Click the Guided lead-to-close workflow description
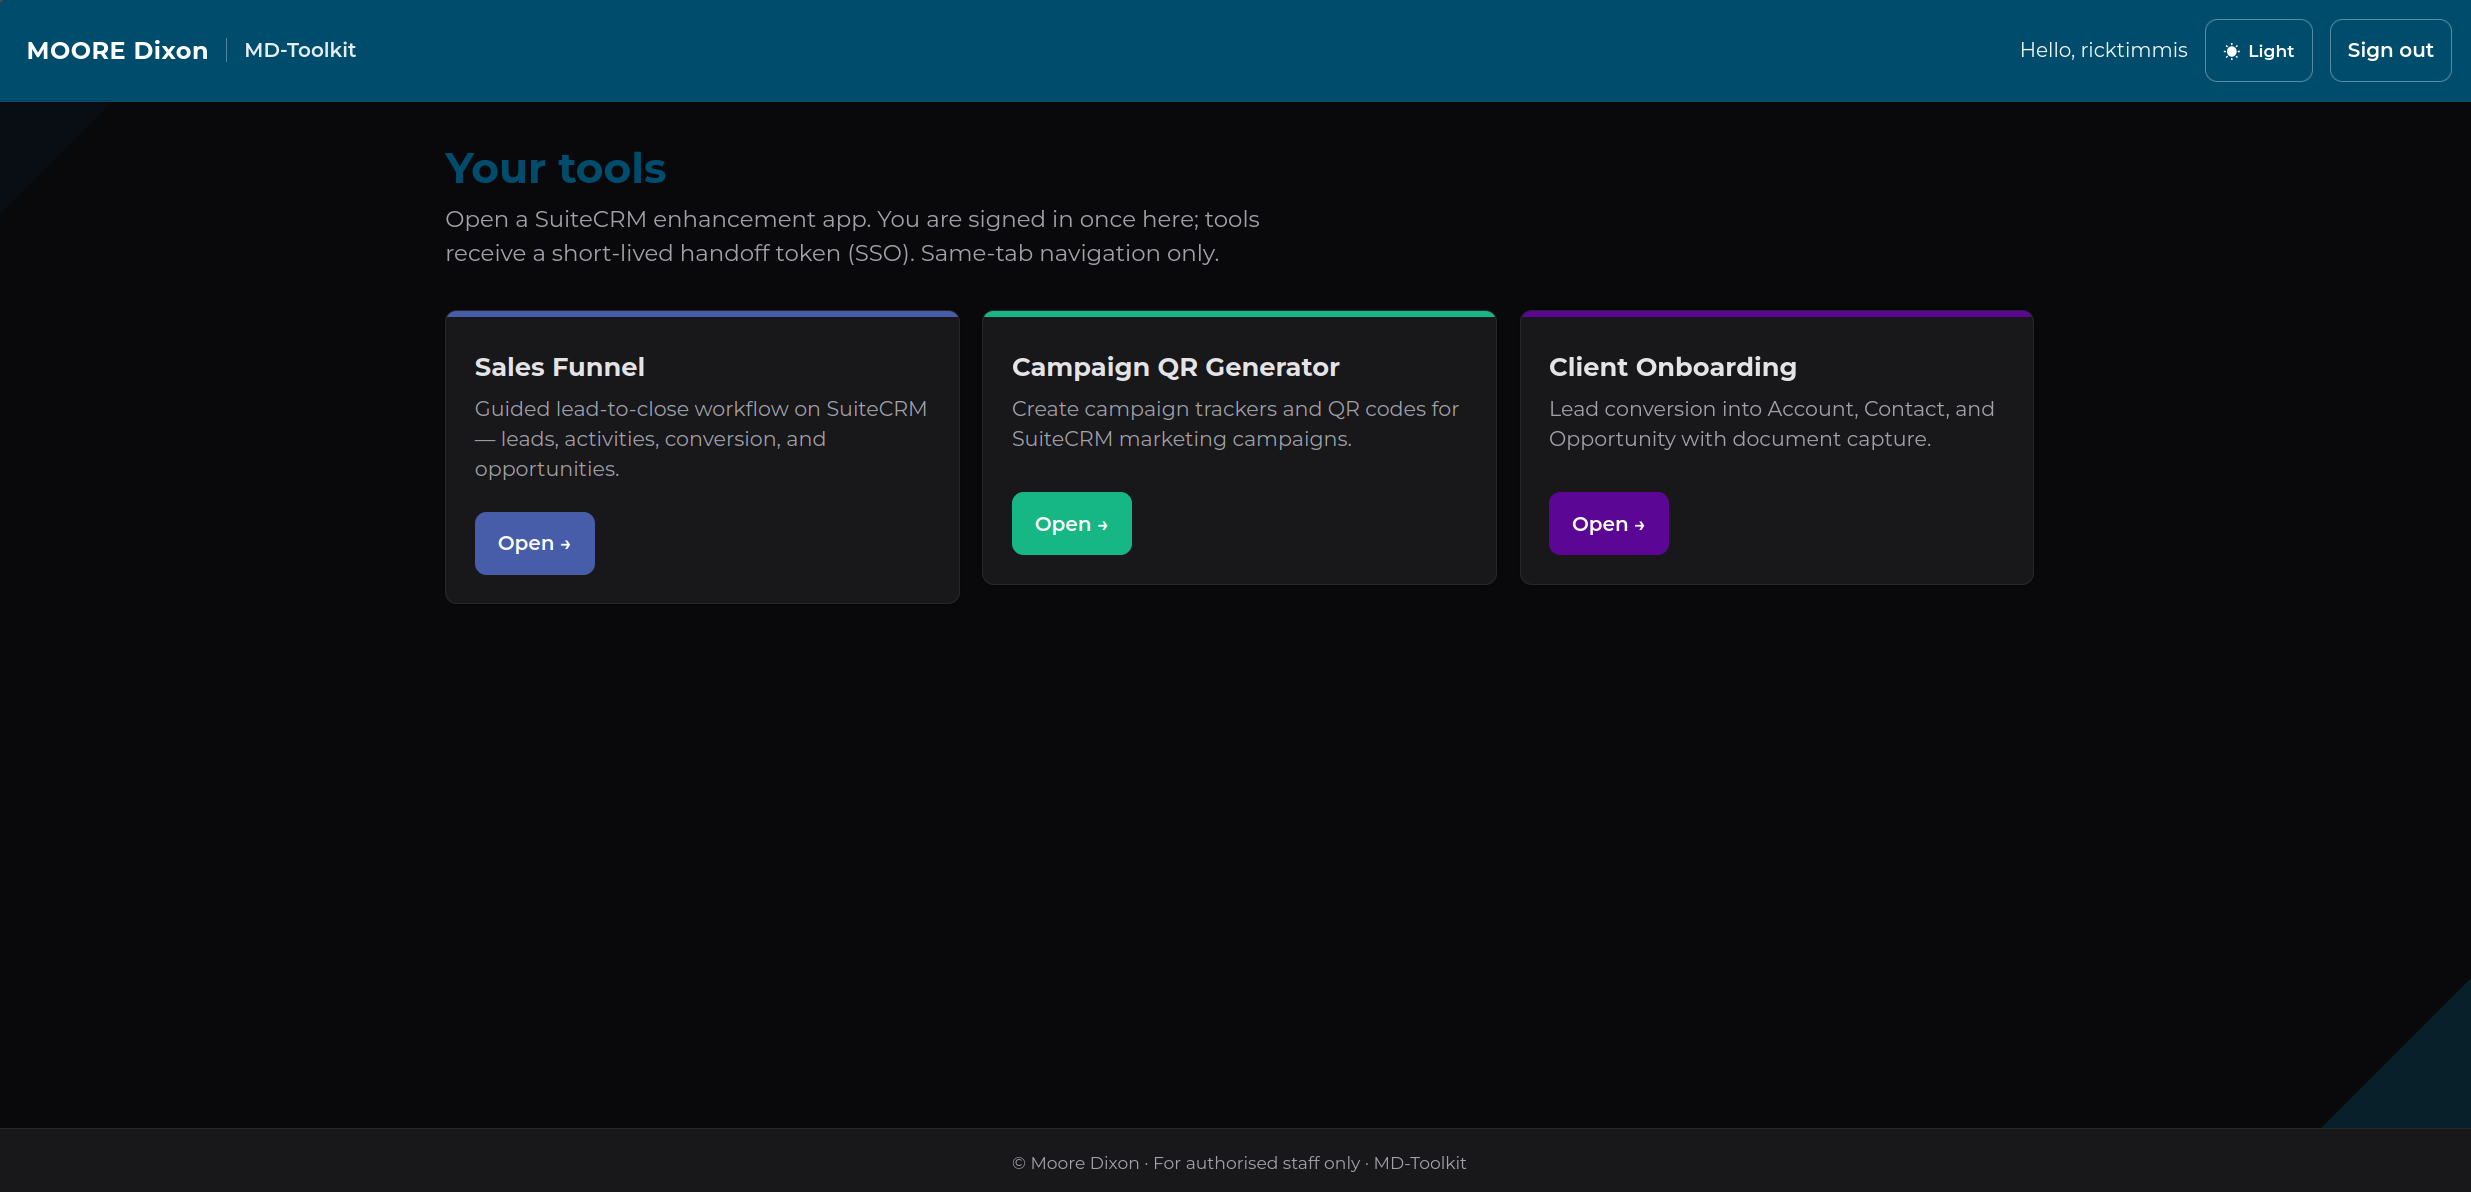This screenshot has width=2471, height=1192. point(701,438)
